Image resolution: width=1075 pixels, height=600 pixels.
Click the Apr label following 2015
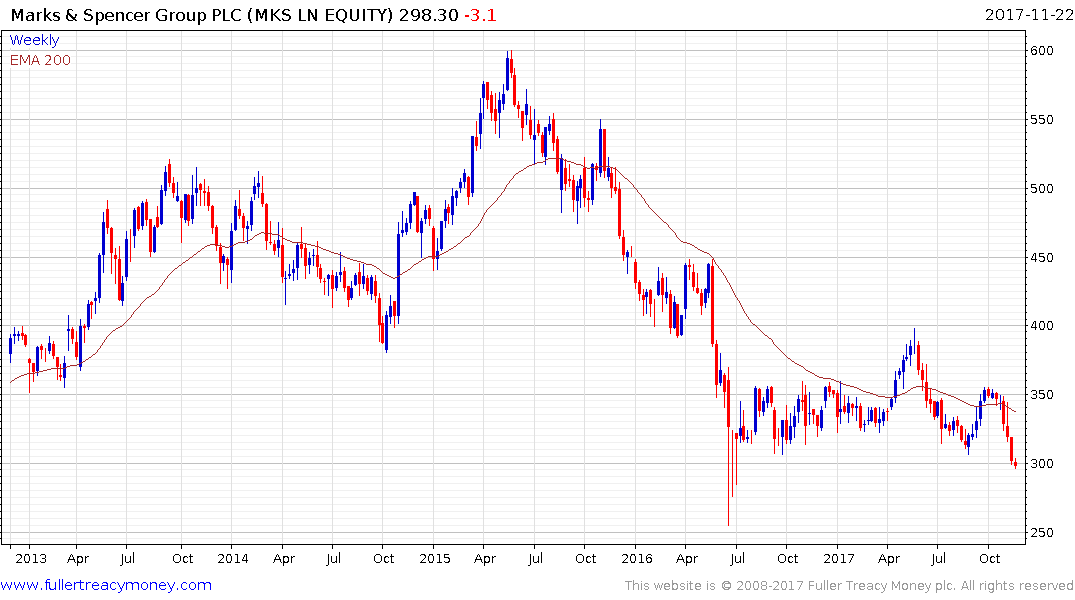click(x=485, y=559)
